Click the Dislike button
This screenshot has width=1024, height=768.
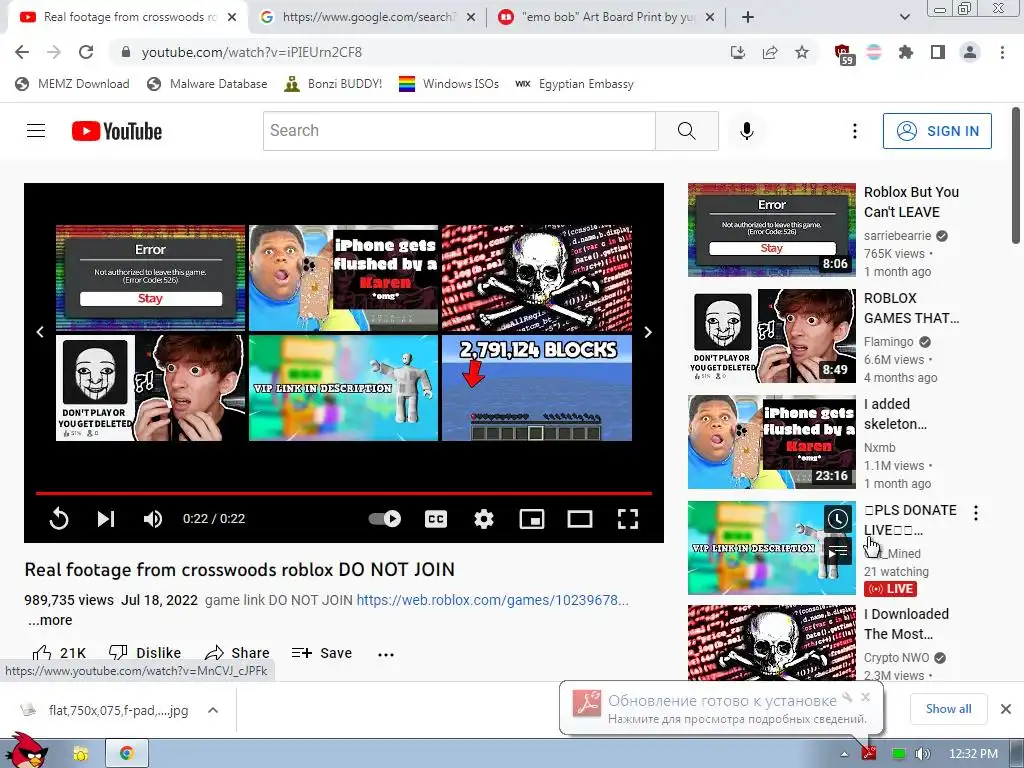145,653
